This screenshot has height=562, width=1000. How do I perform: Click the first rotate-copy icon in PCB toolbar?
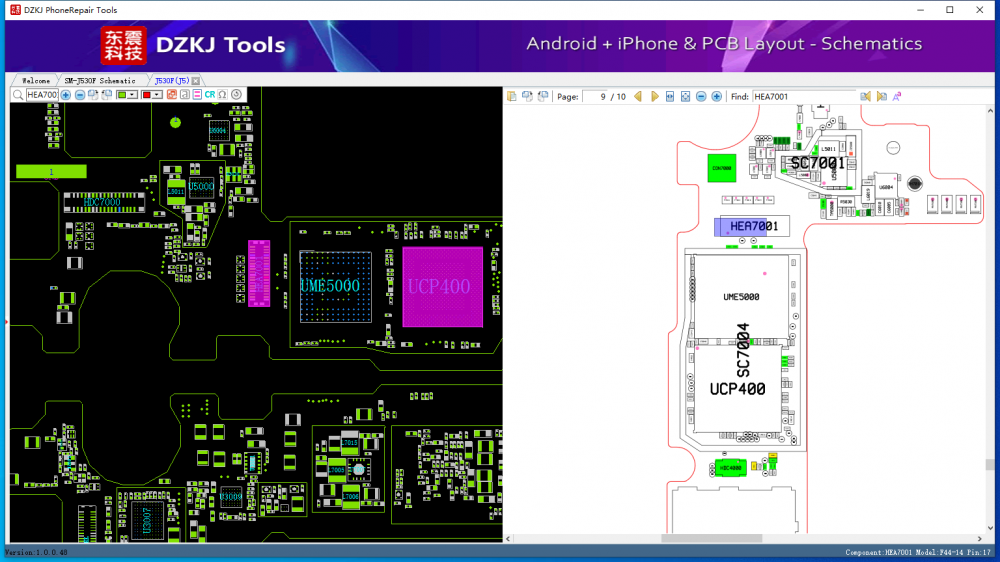tap(93, 95)
